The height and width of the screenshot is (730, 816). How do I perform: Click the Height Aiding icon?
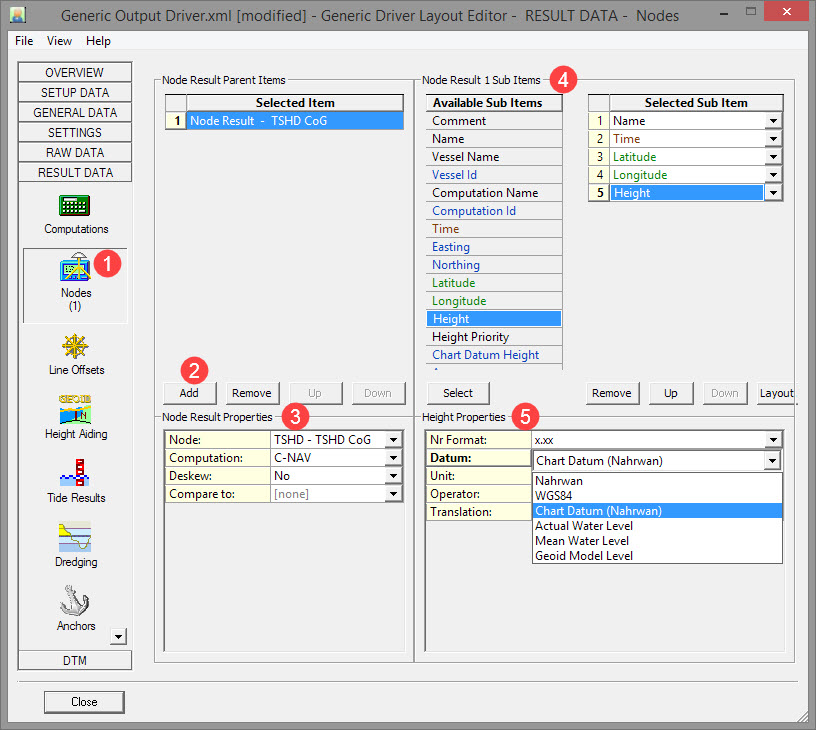(76, 410)
